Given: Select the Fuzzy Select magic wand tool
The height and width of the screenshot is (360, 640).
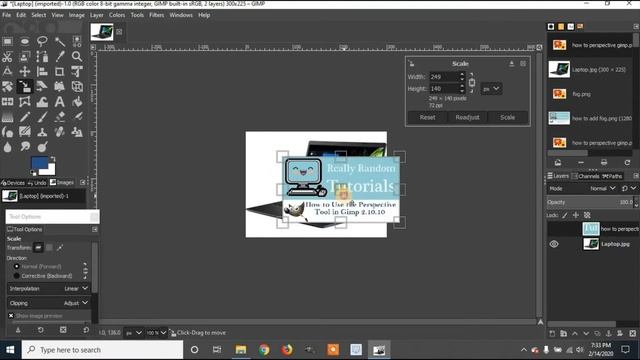Looking at the screenshot, I should pyautogui.click(x=60, y=41).
